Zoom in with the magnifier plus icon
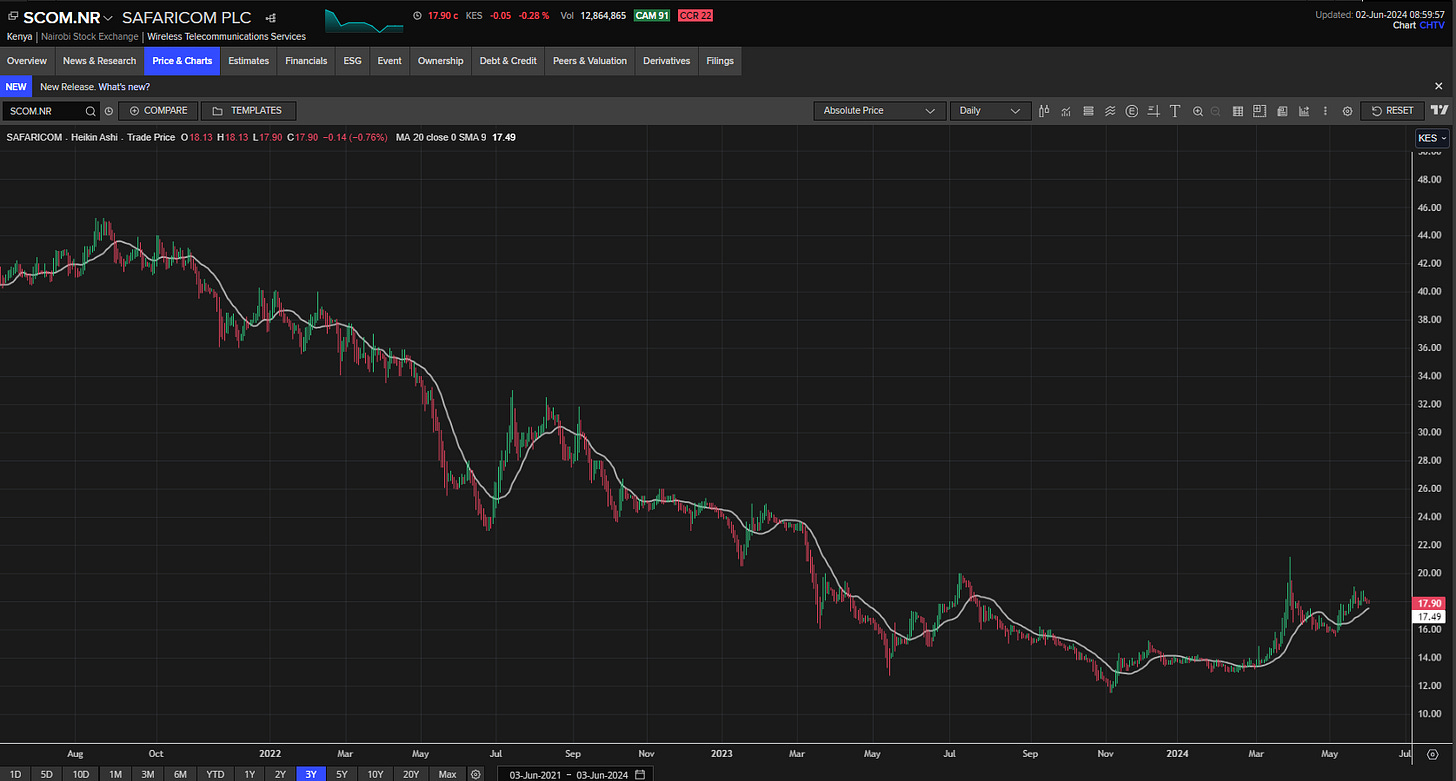This screenshot has width=1456, height=781. [1198, 111]
